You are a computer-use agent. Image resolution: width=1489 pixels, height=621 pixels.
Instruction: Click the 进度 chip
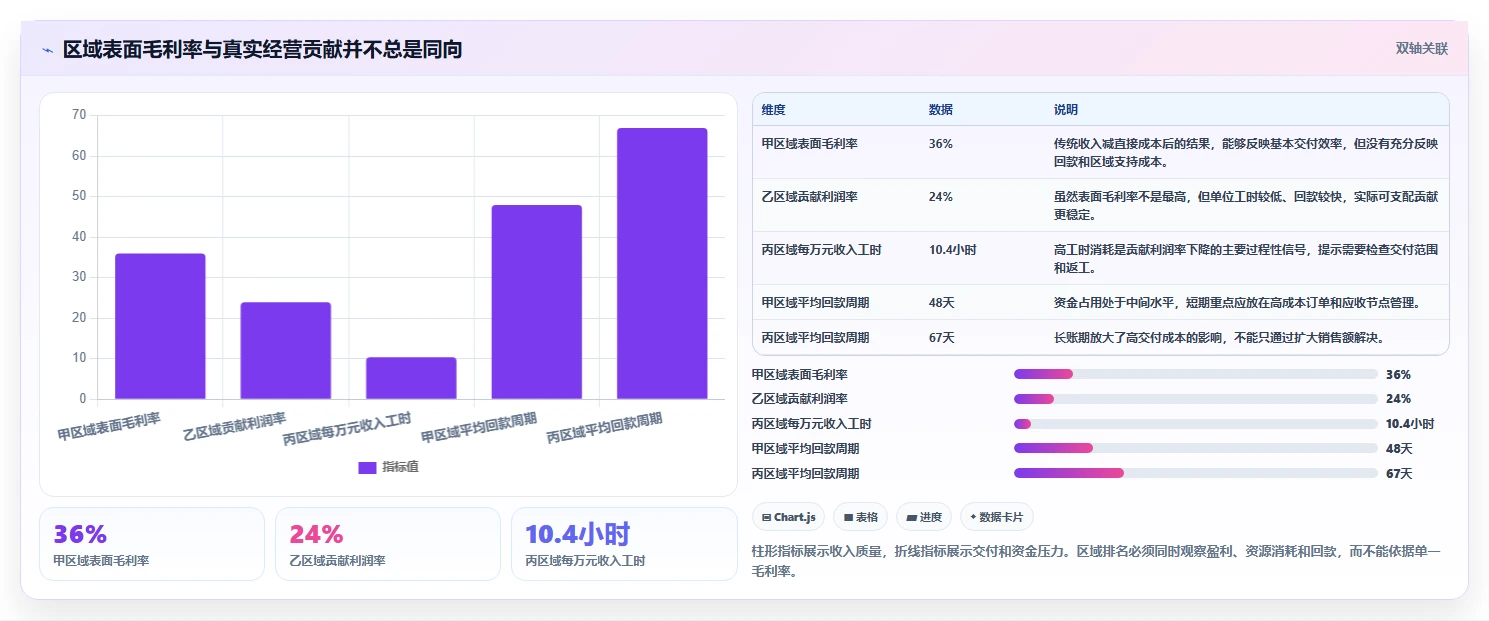coord(924,517)
